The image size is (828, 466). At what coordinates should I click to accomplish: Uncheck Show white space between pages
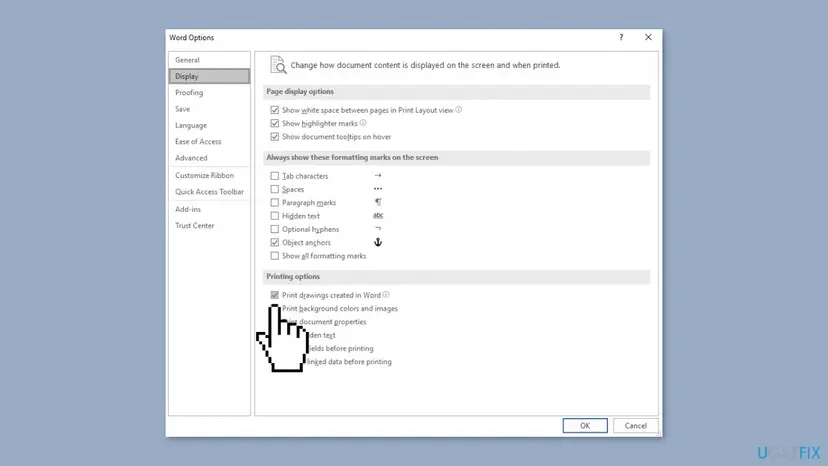pyautogui.click(x=275, y=110)
